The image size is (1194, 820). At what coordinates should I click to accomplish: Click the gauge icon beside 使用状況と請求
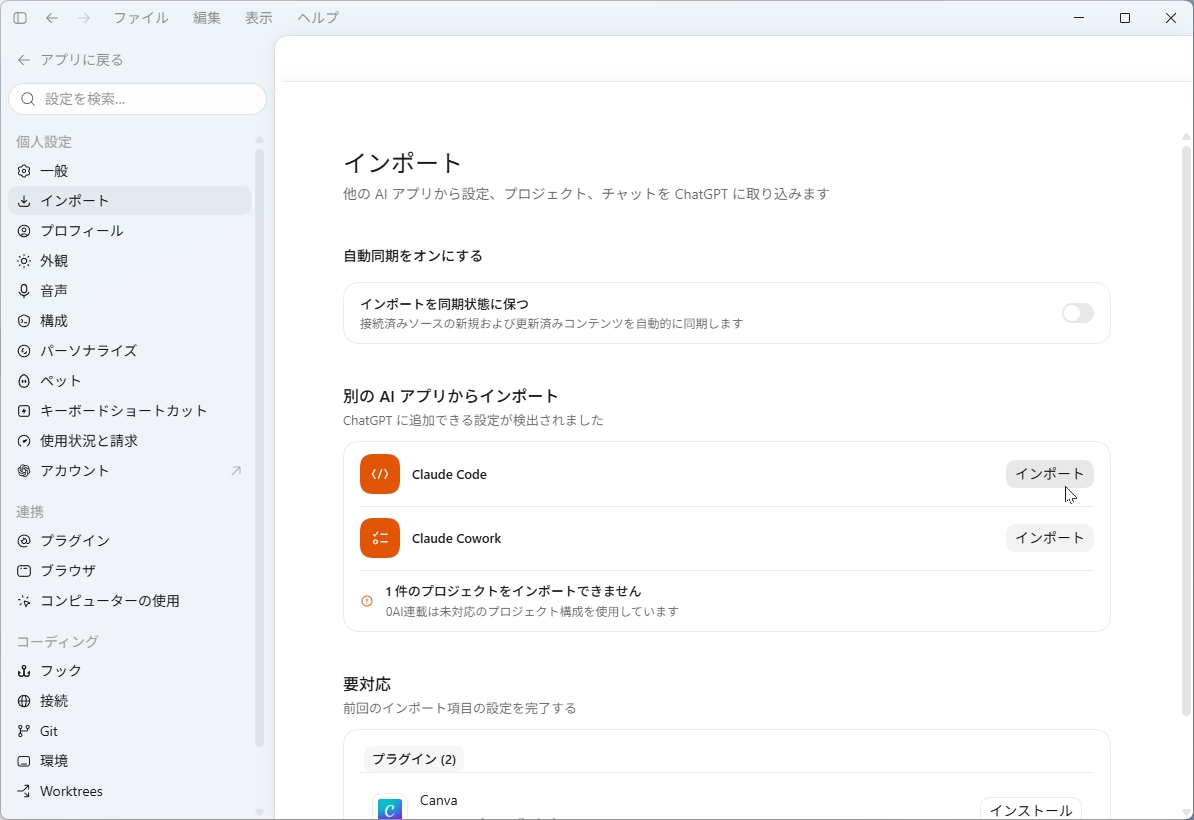24,441
